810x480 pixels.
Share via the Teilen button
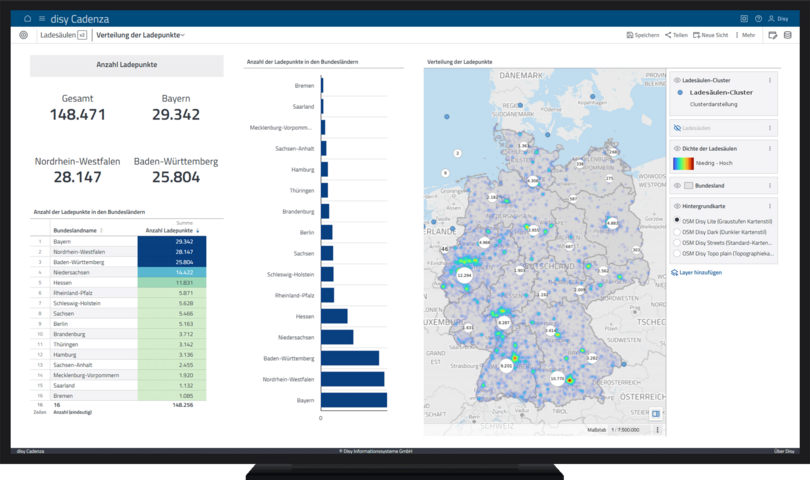tap(676, 35)
